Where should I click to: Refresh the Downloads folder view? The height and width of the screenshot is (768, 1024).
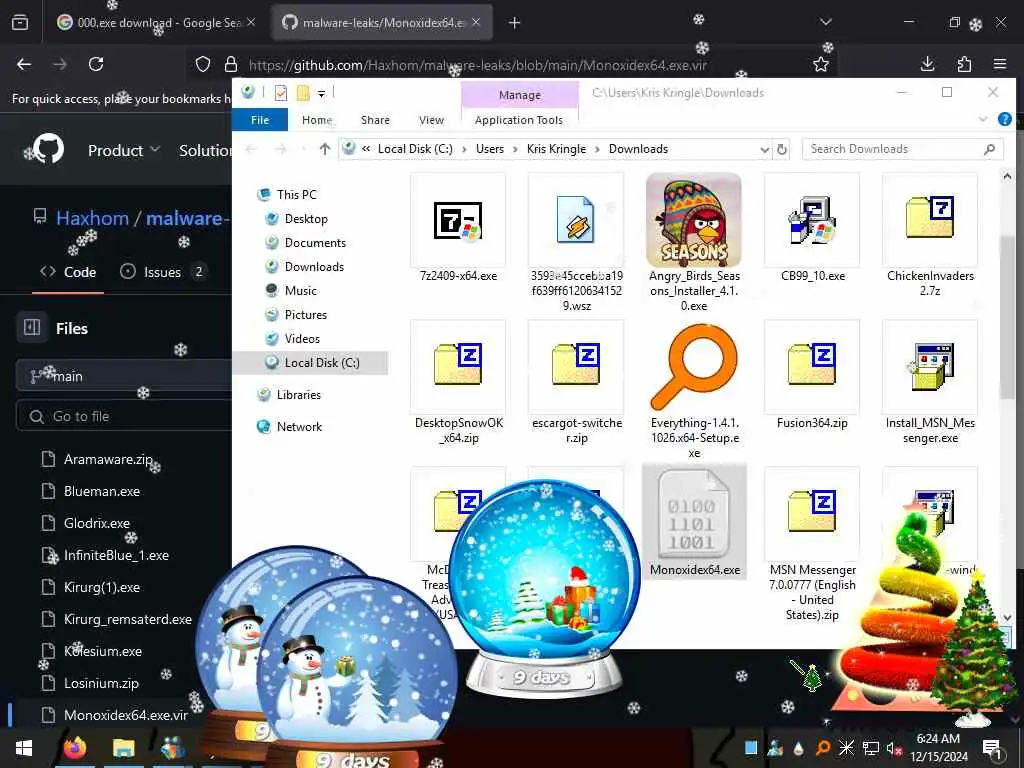(782, 150)
